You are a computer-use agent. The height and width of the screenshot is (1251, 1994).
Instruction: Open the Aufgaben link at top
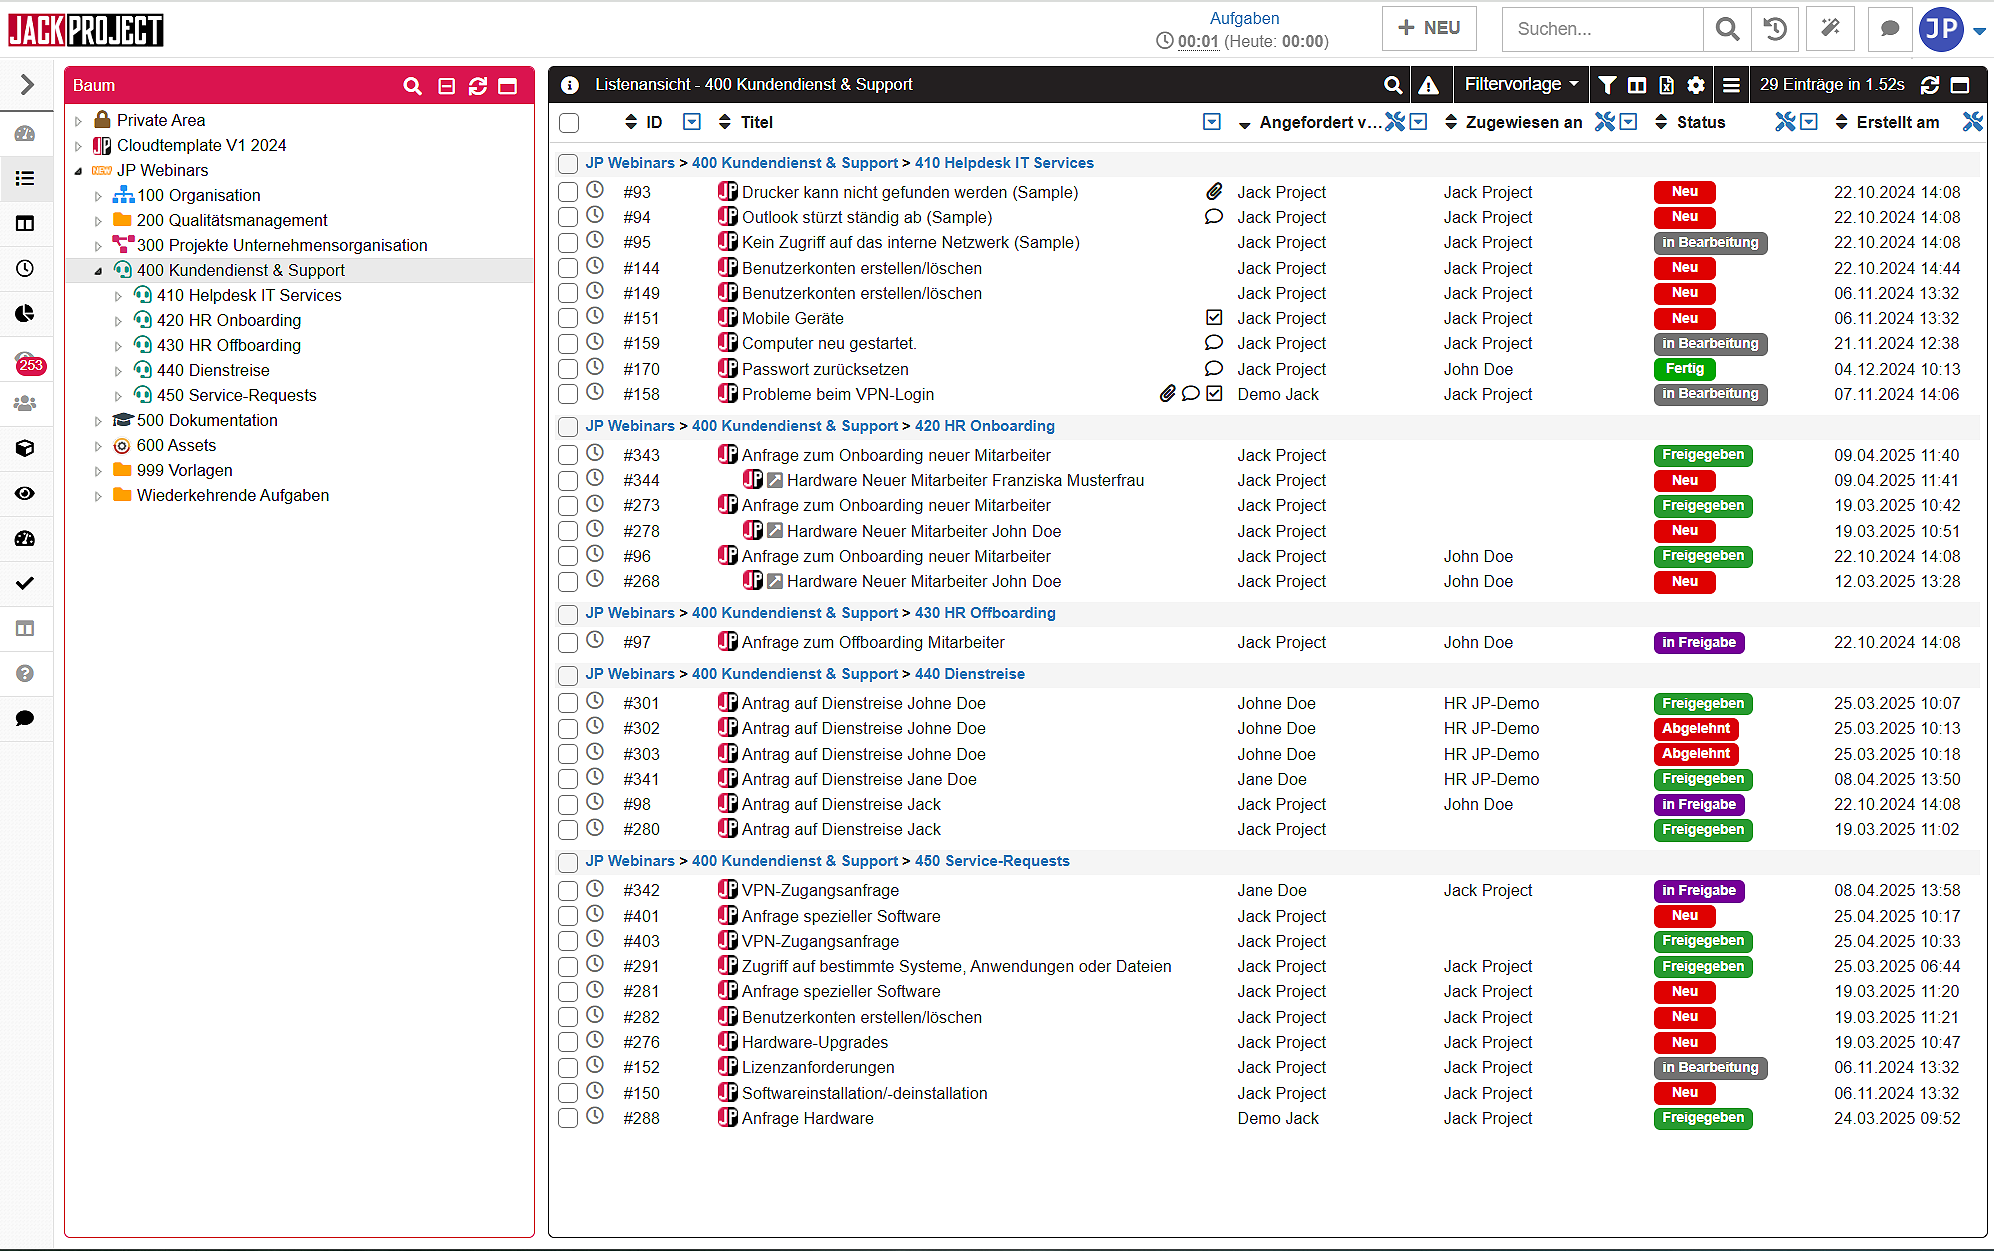(1244, 18)
